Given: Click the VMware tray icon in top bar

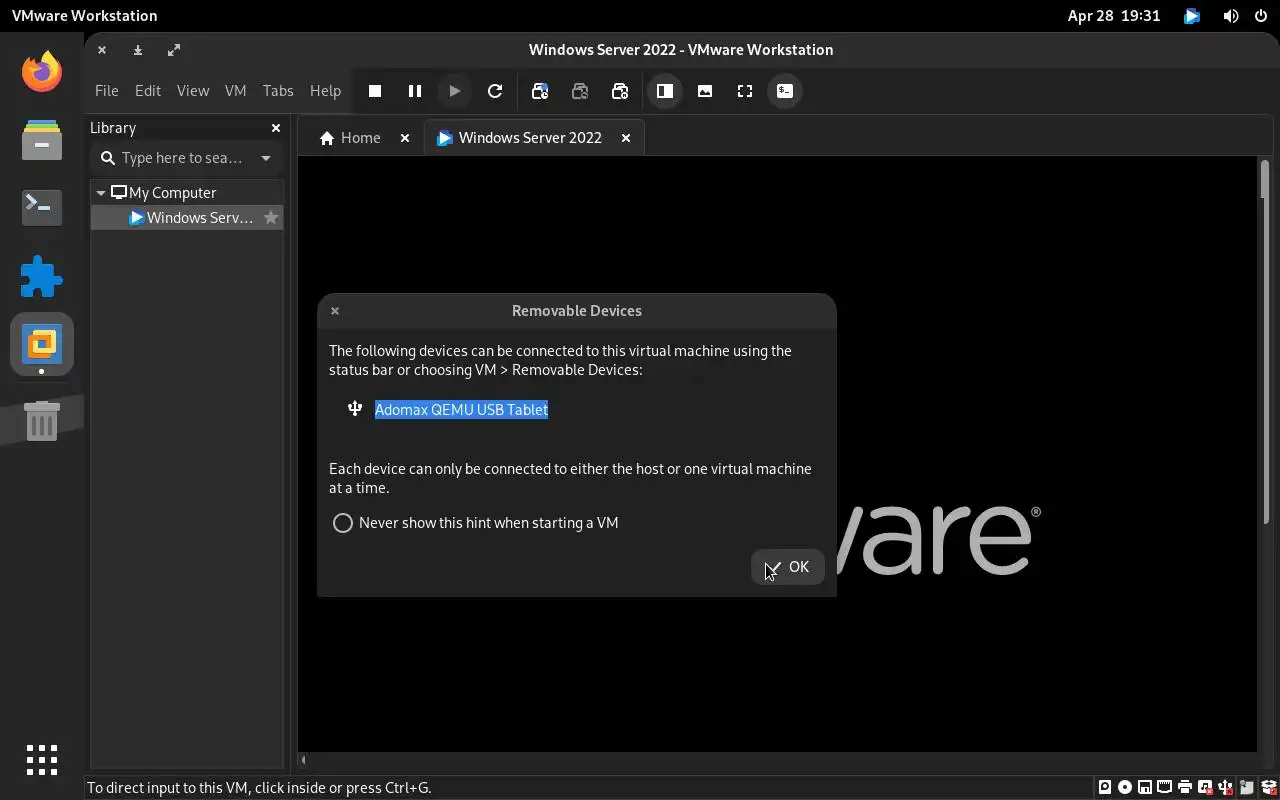Looking at the screenshot, I should (1192, 16).
